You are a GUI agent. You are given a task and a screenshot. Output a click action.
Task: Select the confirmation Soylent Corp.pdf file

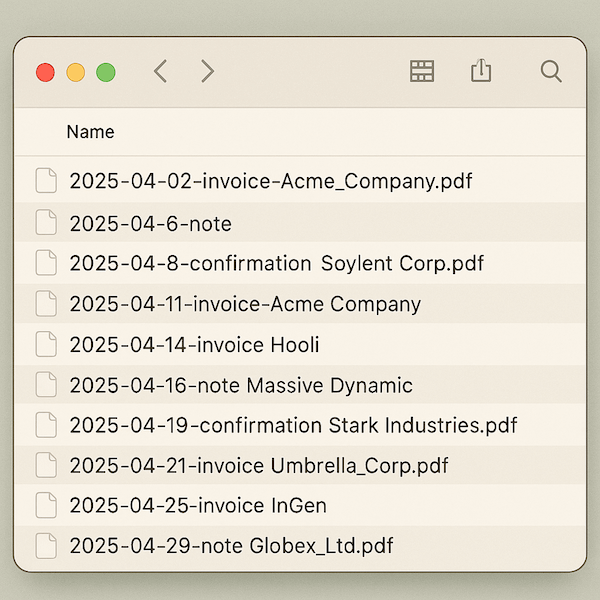point(276,264)
